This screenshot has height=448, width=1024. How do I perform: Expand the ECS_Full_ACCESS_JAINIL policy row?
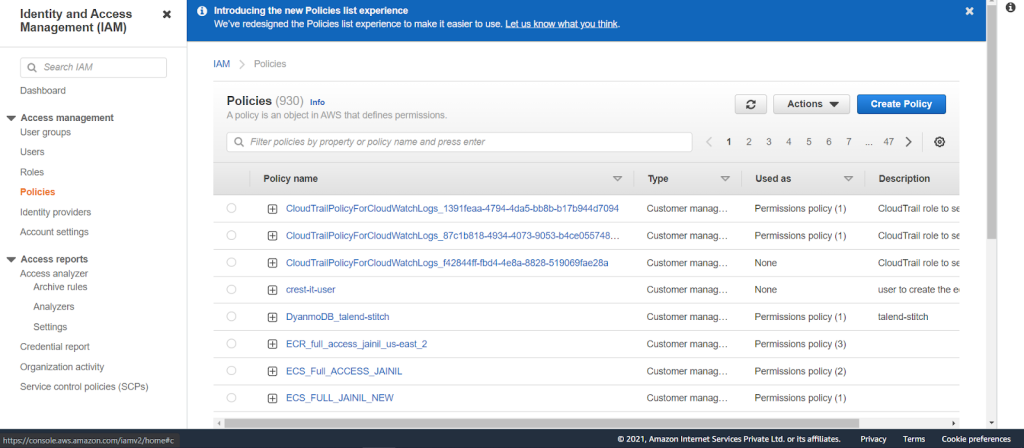tap(272, 372)
